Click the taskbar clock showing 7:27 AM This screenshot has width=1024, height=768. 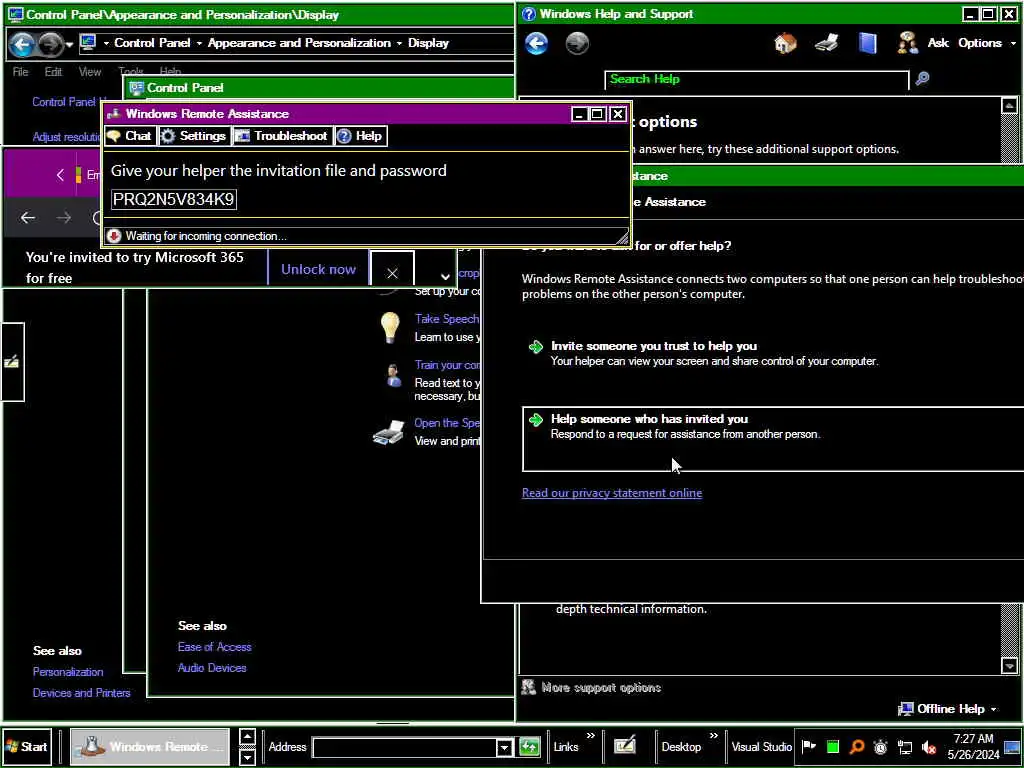point(973,746)
